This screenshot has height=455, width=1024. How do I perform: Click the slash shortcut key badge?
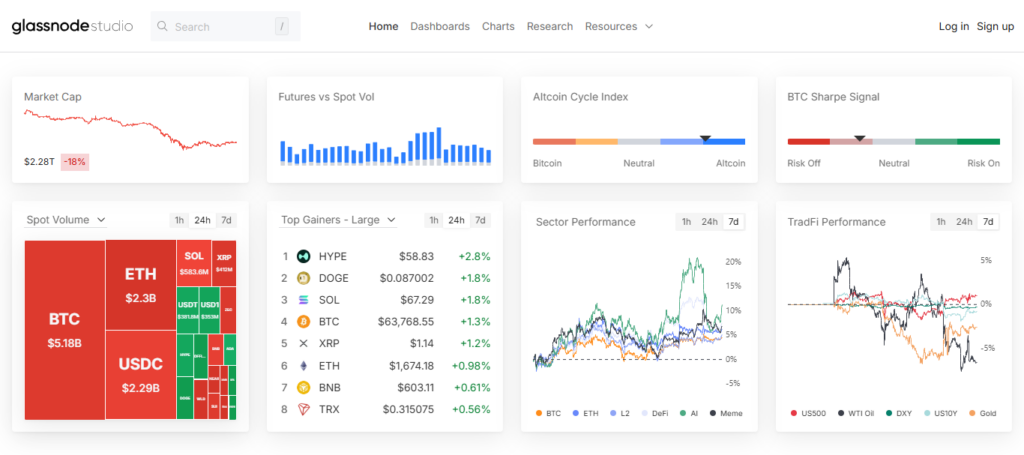tap(281, 27)
